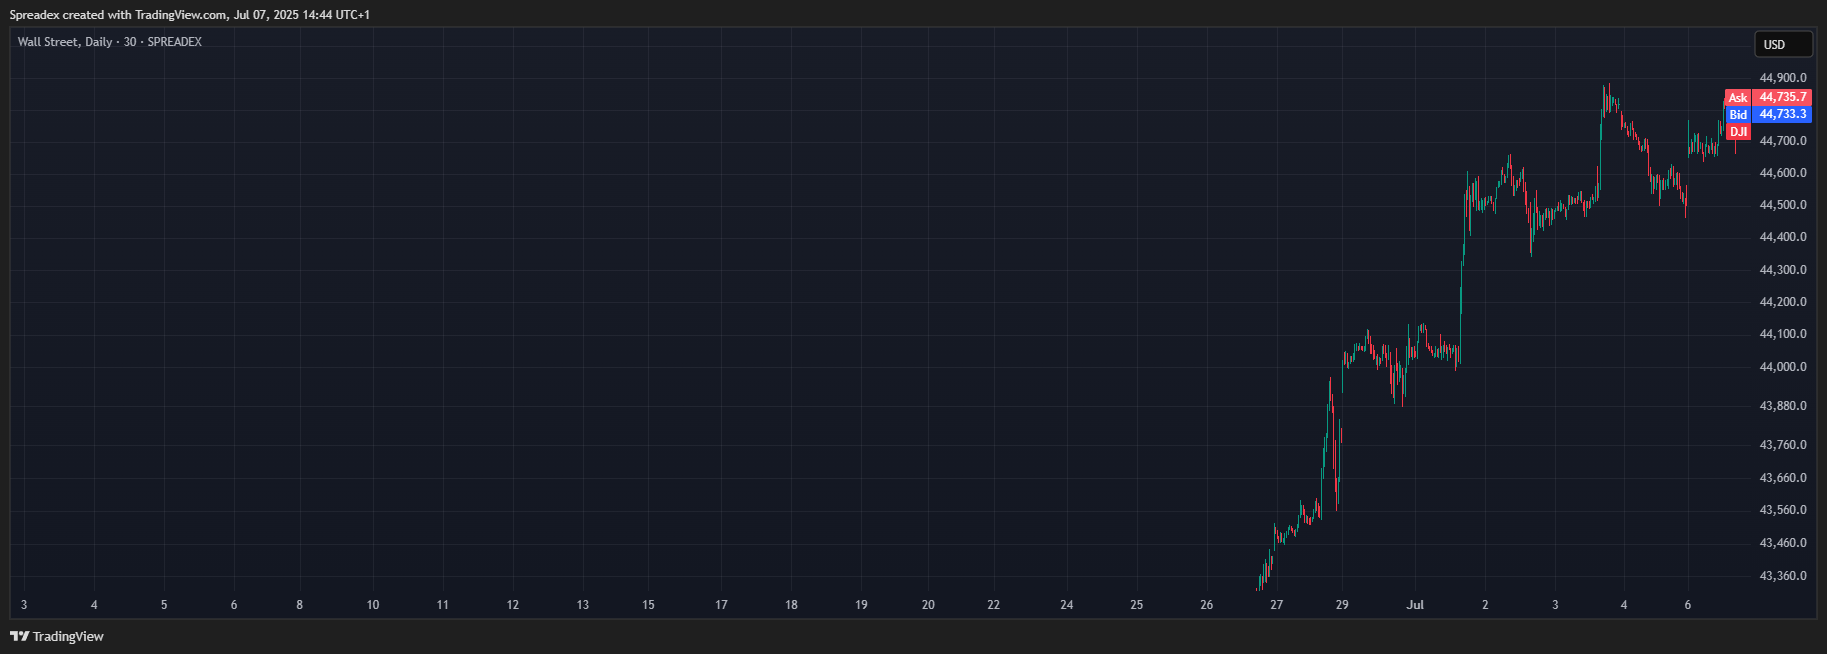The width and height of the screenshot is (1827, 654).
Task: Click the TradingView logo icon
Action: [x=19, y=636]
